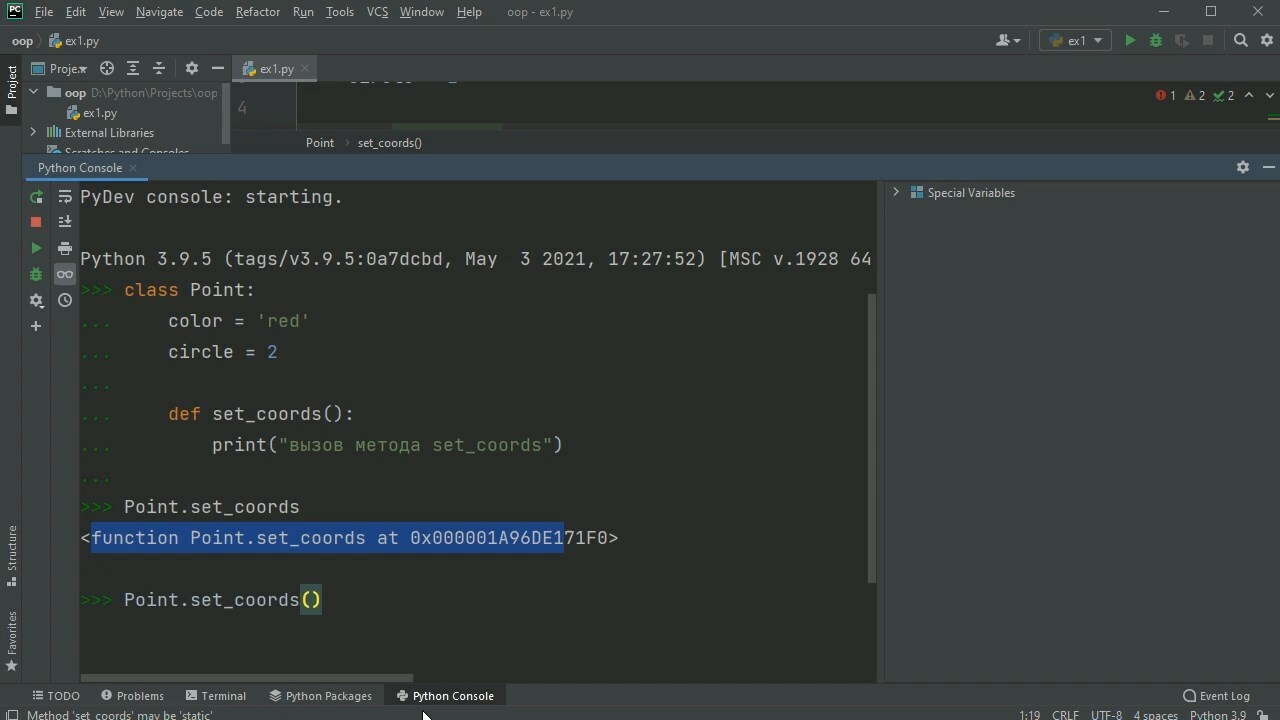1280x720 pixels.
Task: Toggle Structure tool window side tab
Action: [11, 558]
